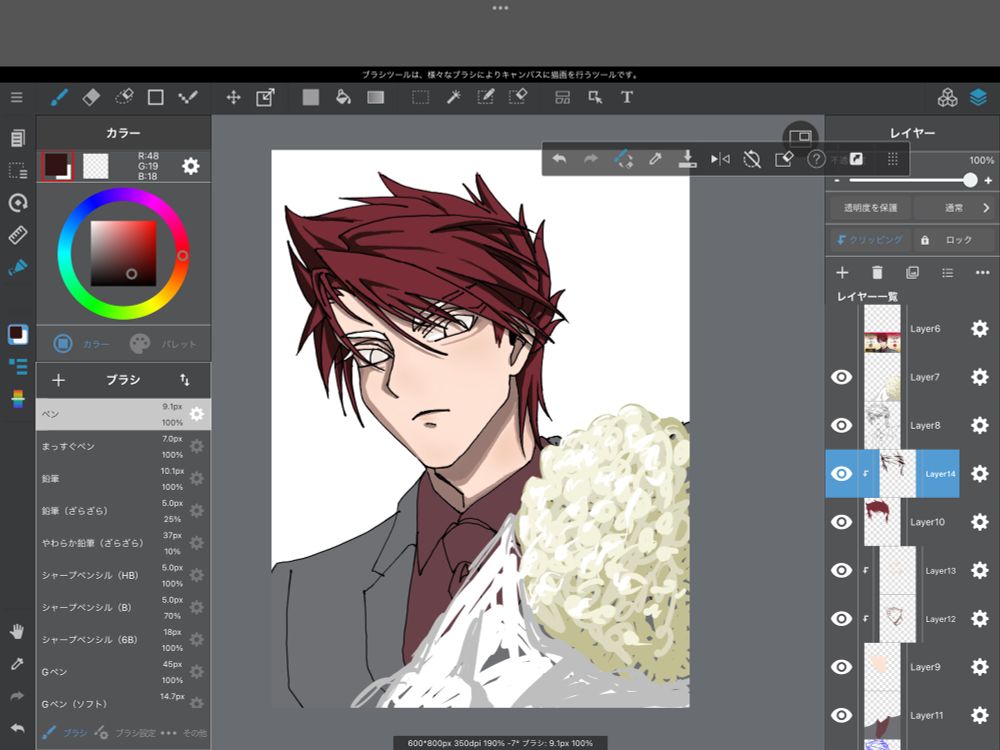
Task: Select the Bucket fill tool
Action: [x=343, y=97]
